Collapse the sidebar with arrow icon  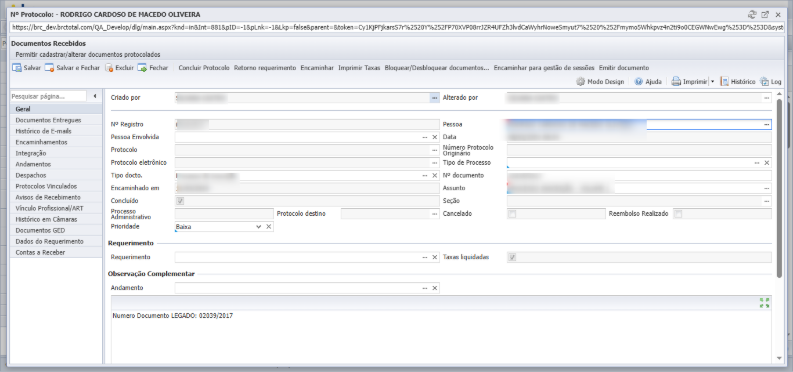click(x=95, y=96)
